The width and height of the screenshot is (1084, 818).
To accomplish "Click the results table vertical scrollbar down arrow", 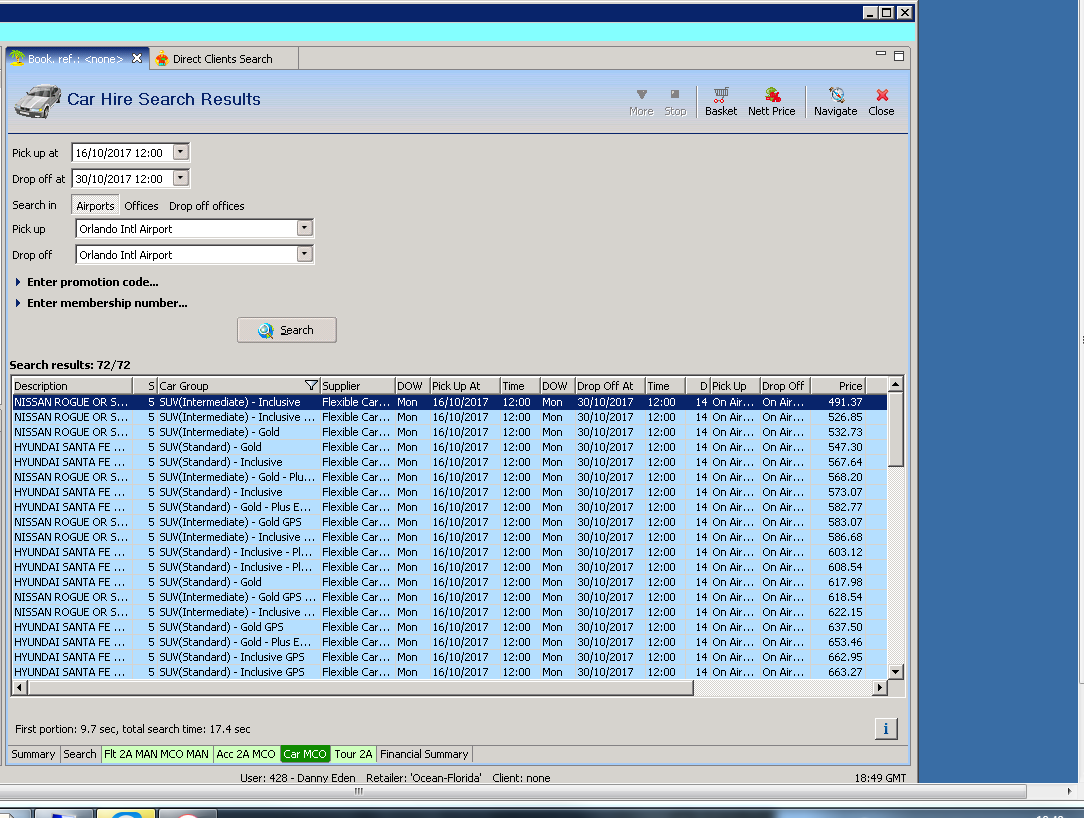I will tap(896, 672).
